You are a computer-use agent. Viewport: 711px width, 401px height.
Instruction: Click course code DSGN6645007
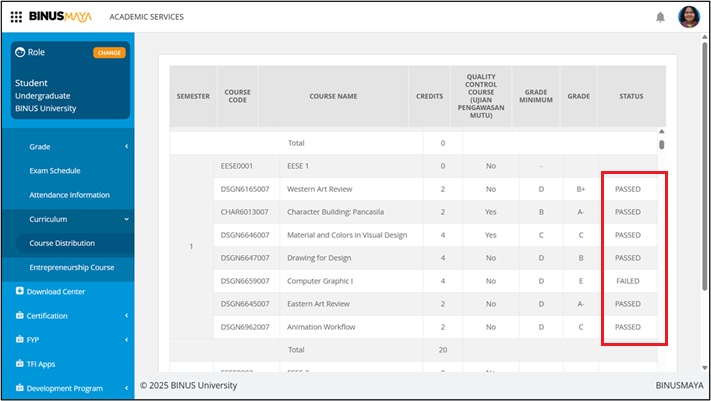pyautogui.click(x=245, y=304)
